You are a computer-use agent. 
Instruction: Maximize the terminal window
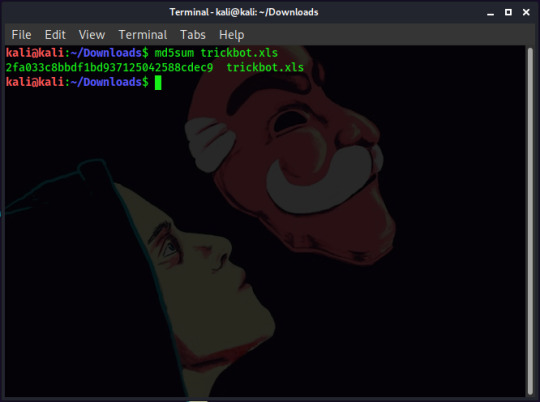(508, 12)
